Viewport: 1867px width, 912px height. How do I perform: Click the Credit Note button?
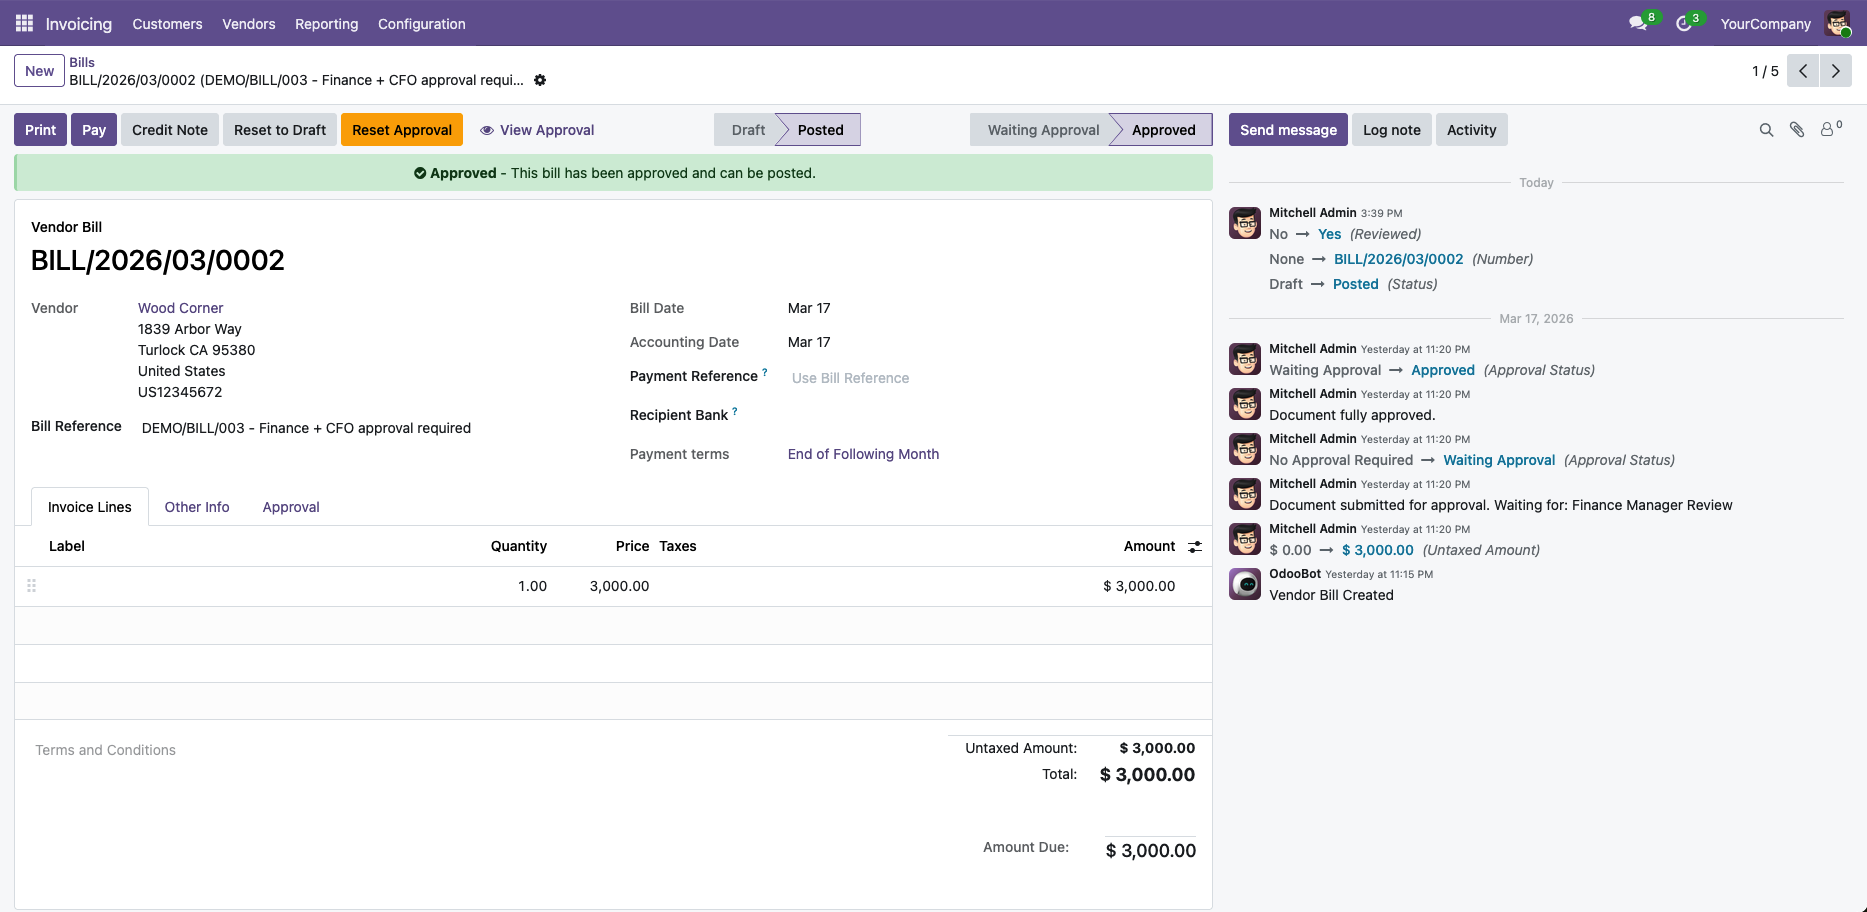tap(170, 130)
